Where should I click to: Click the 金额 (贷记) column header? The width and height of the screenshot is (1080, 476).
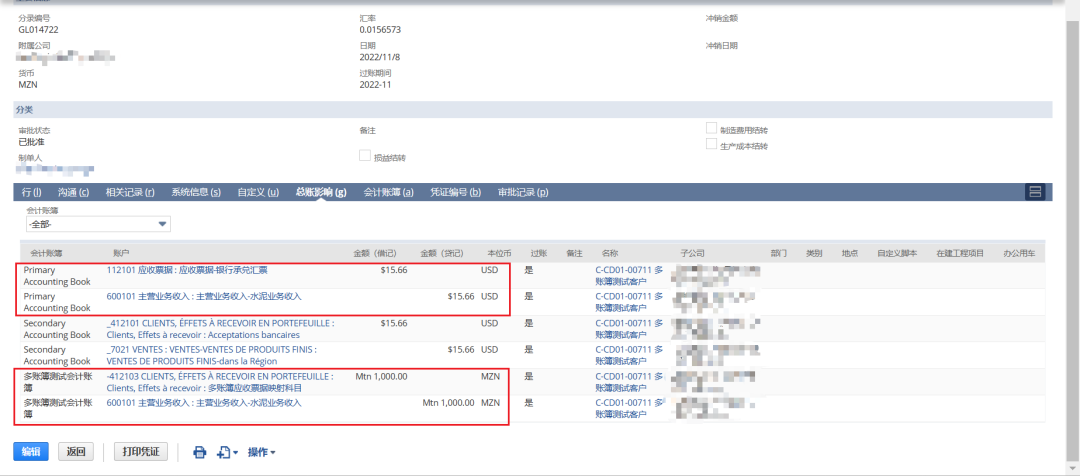click(442, 253)
